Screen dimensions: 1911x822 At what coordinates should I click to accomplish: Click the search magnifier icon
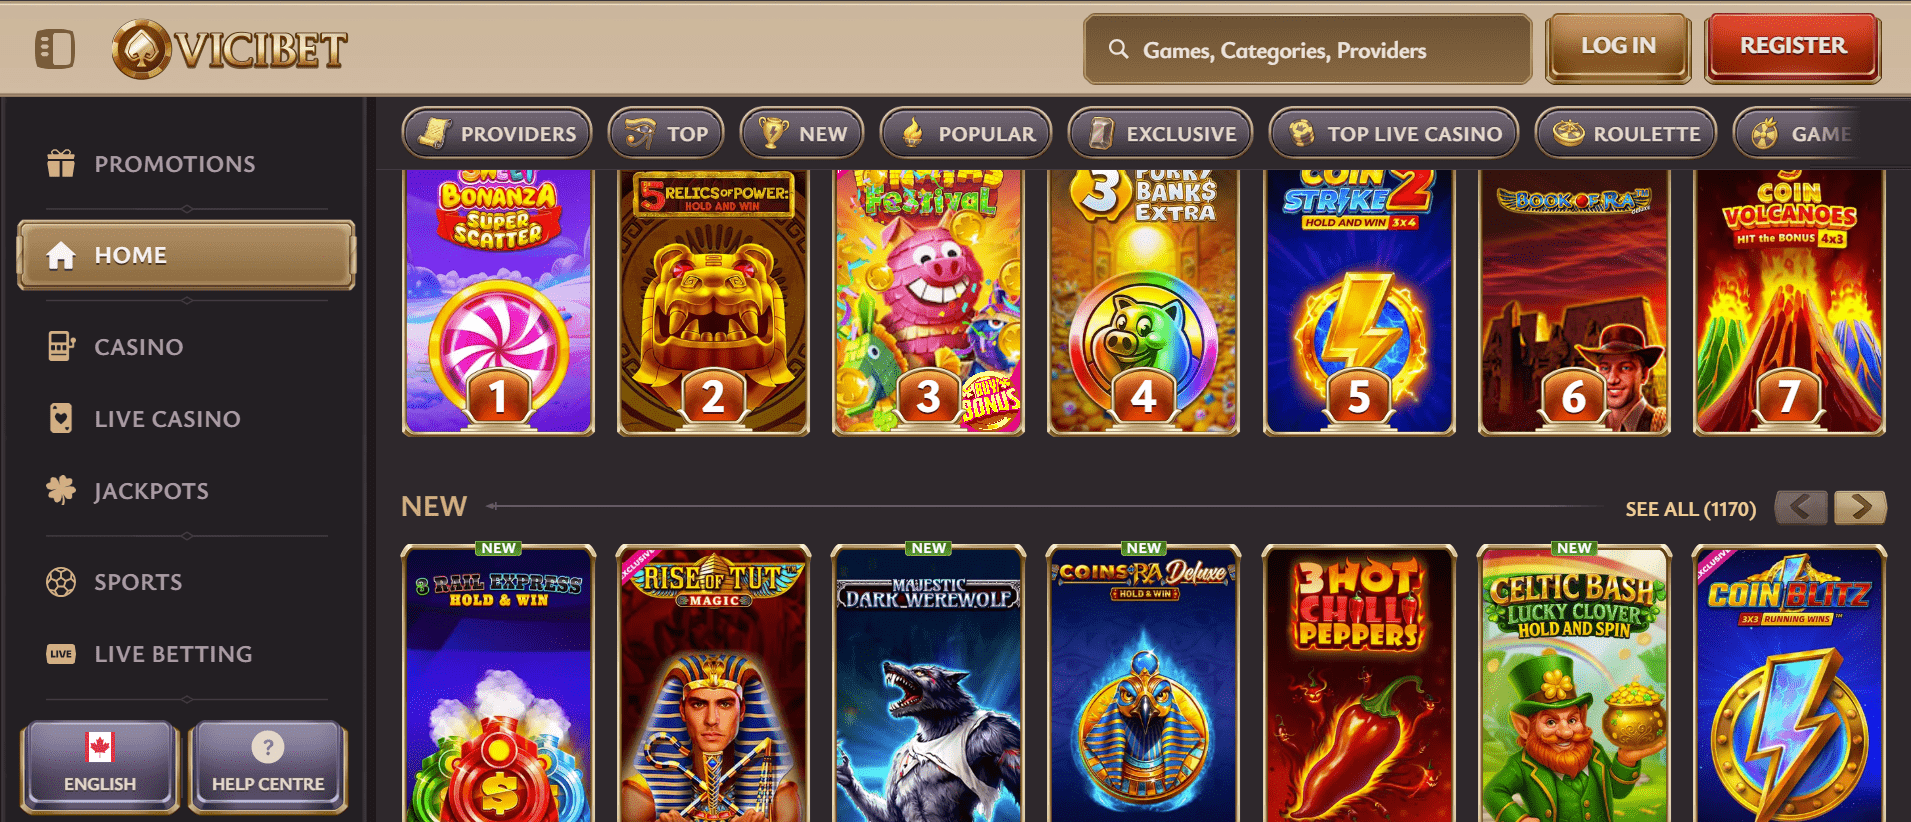[x=1118, y=49]
